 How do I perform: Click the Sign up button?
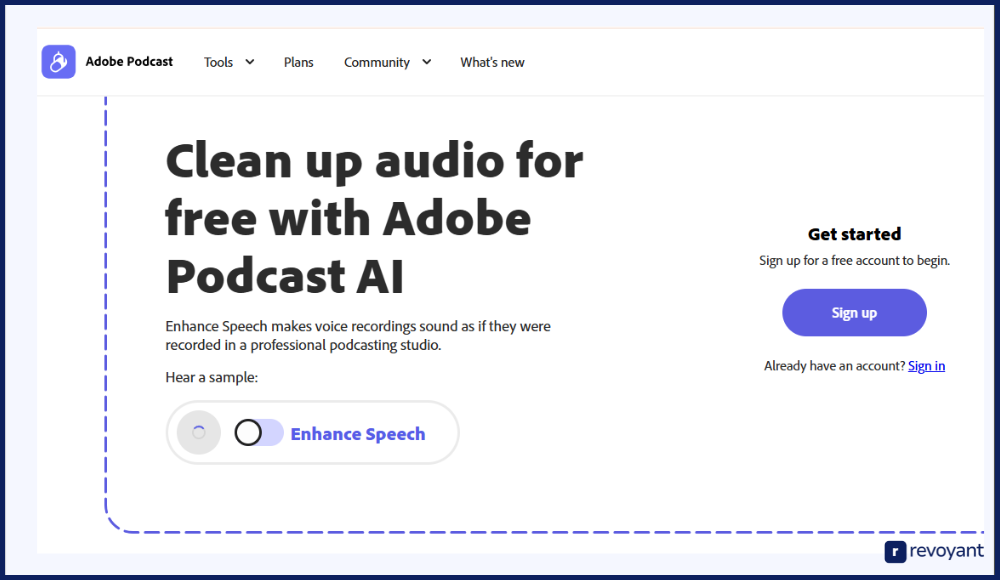pyautogui.click(x=854, y=313)
